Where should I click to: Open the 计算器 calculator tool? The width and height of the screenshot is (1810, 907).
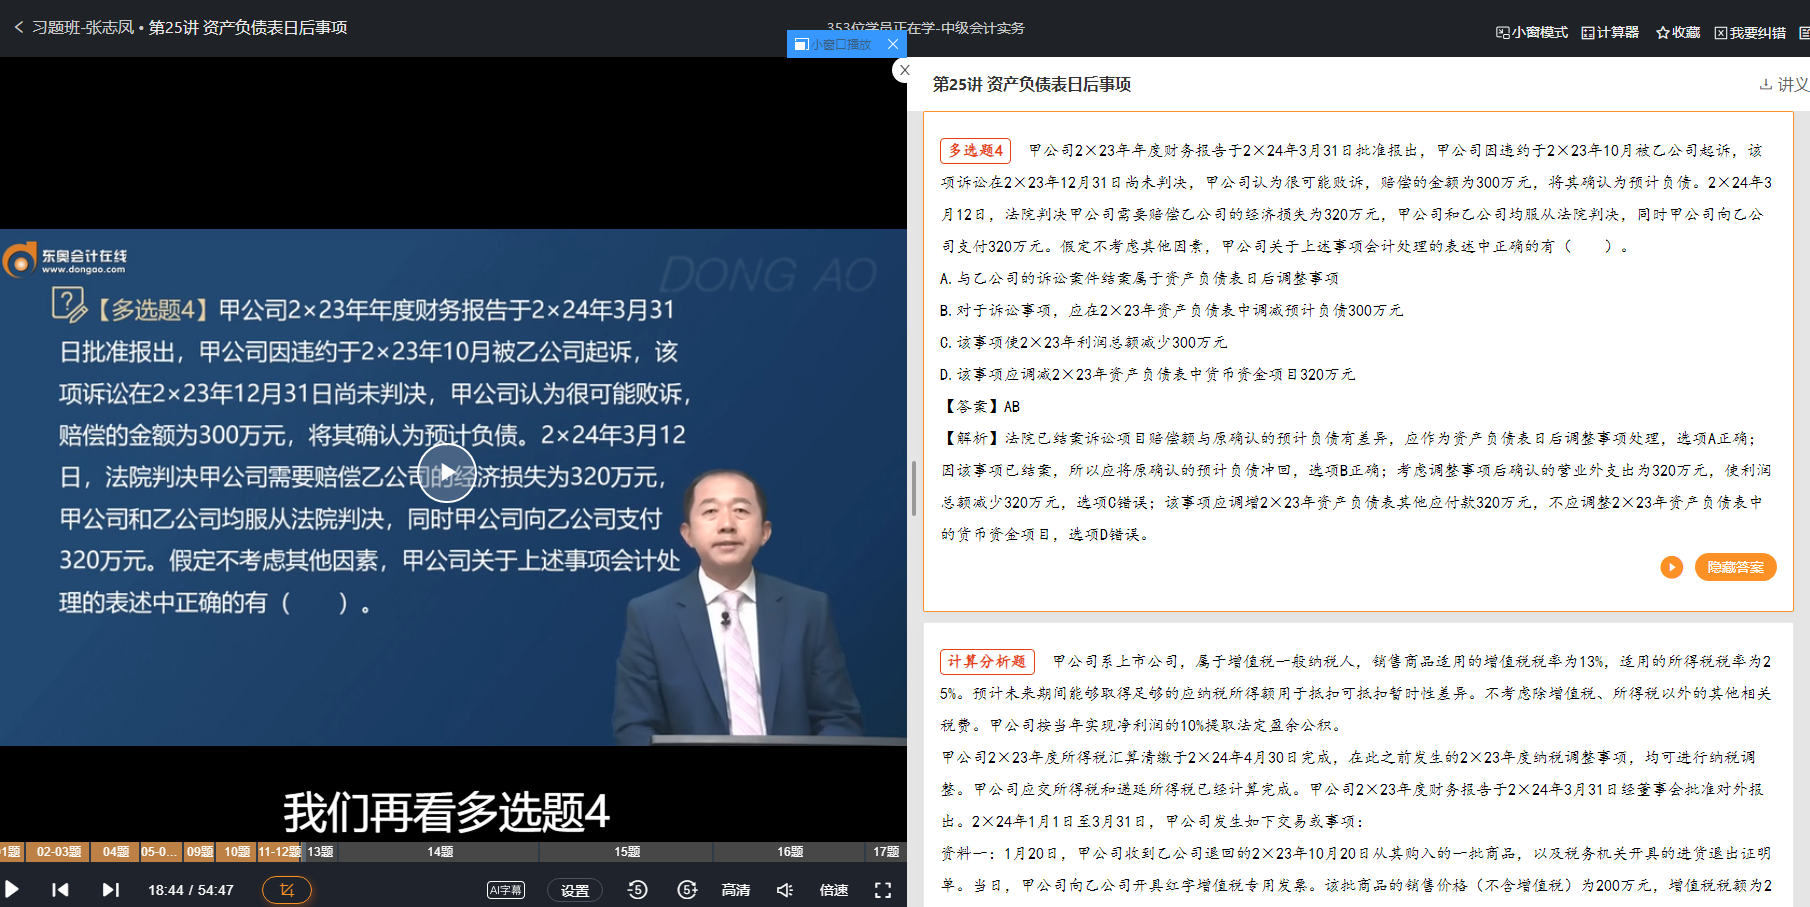(1610, 33)
